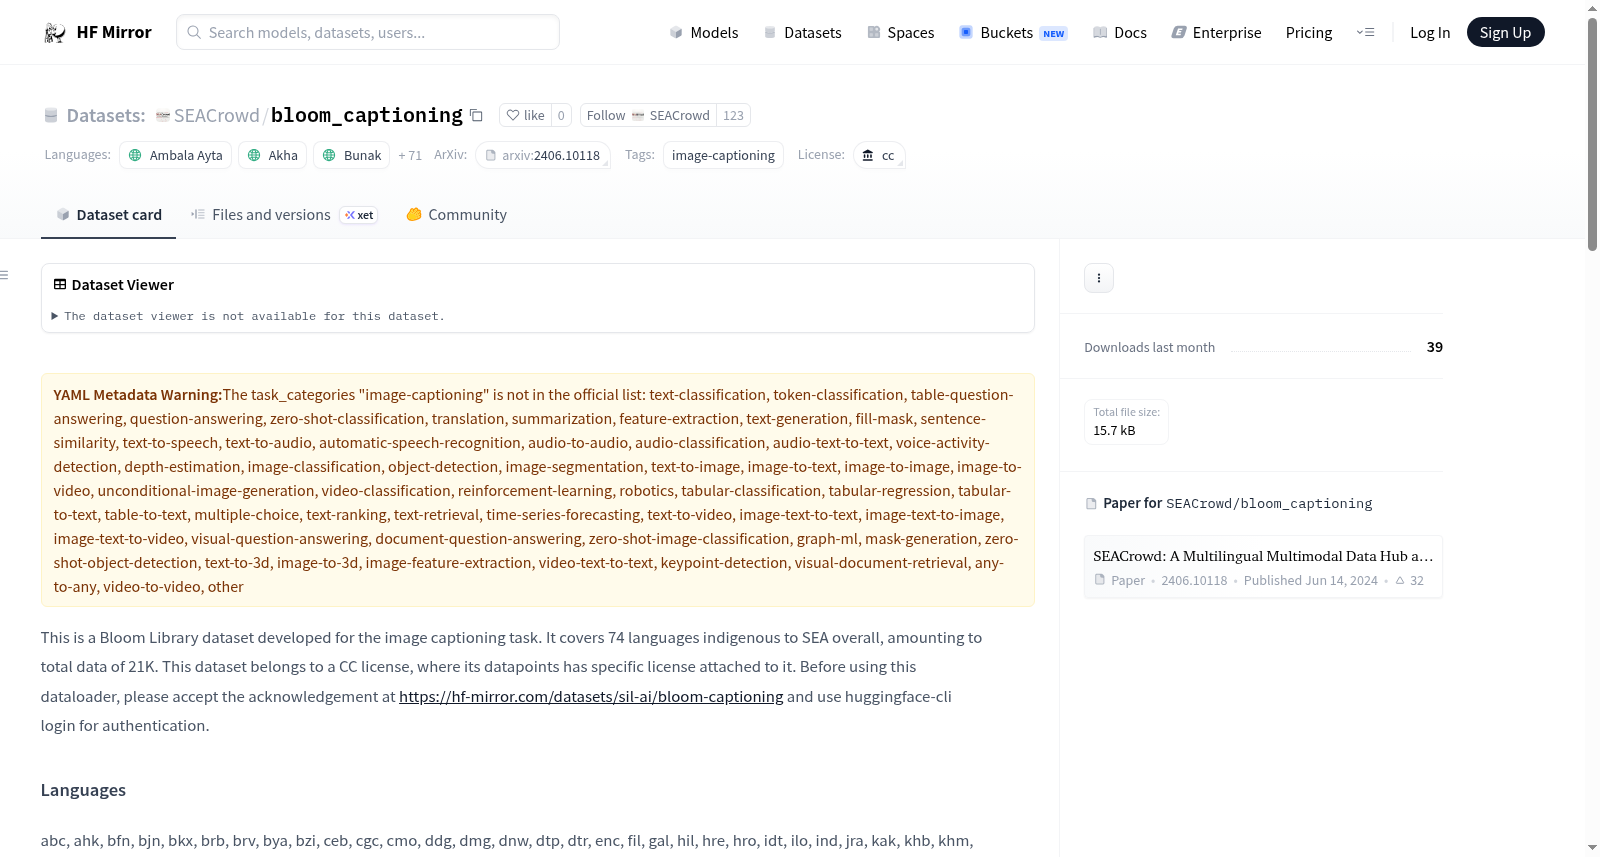Click the globe icon on Akha tag
The width and height of the screenshot is (1600, 857).
pos(254,156)
